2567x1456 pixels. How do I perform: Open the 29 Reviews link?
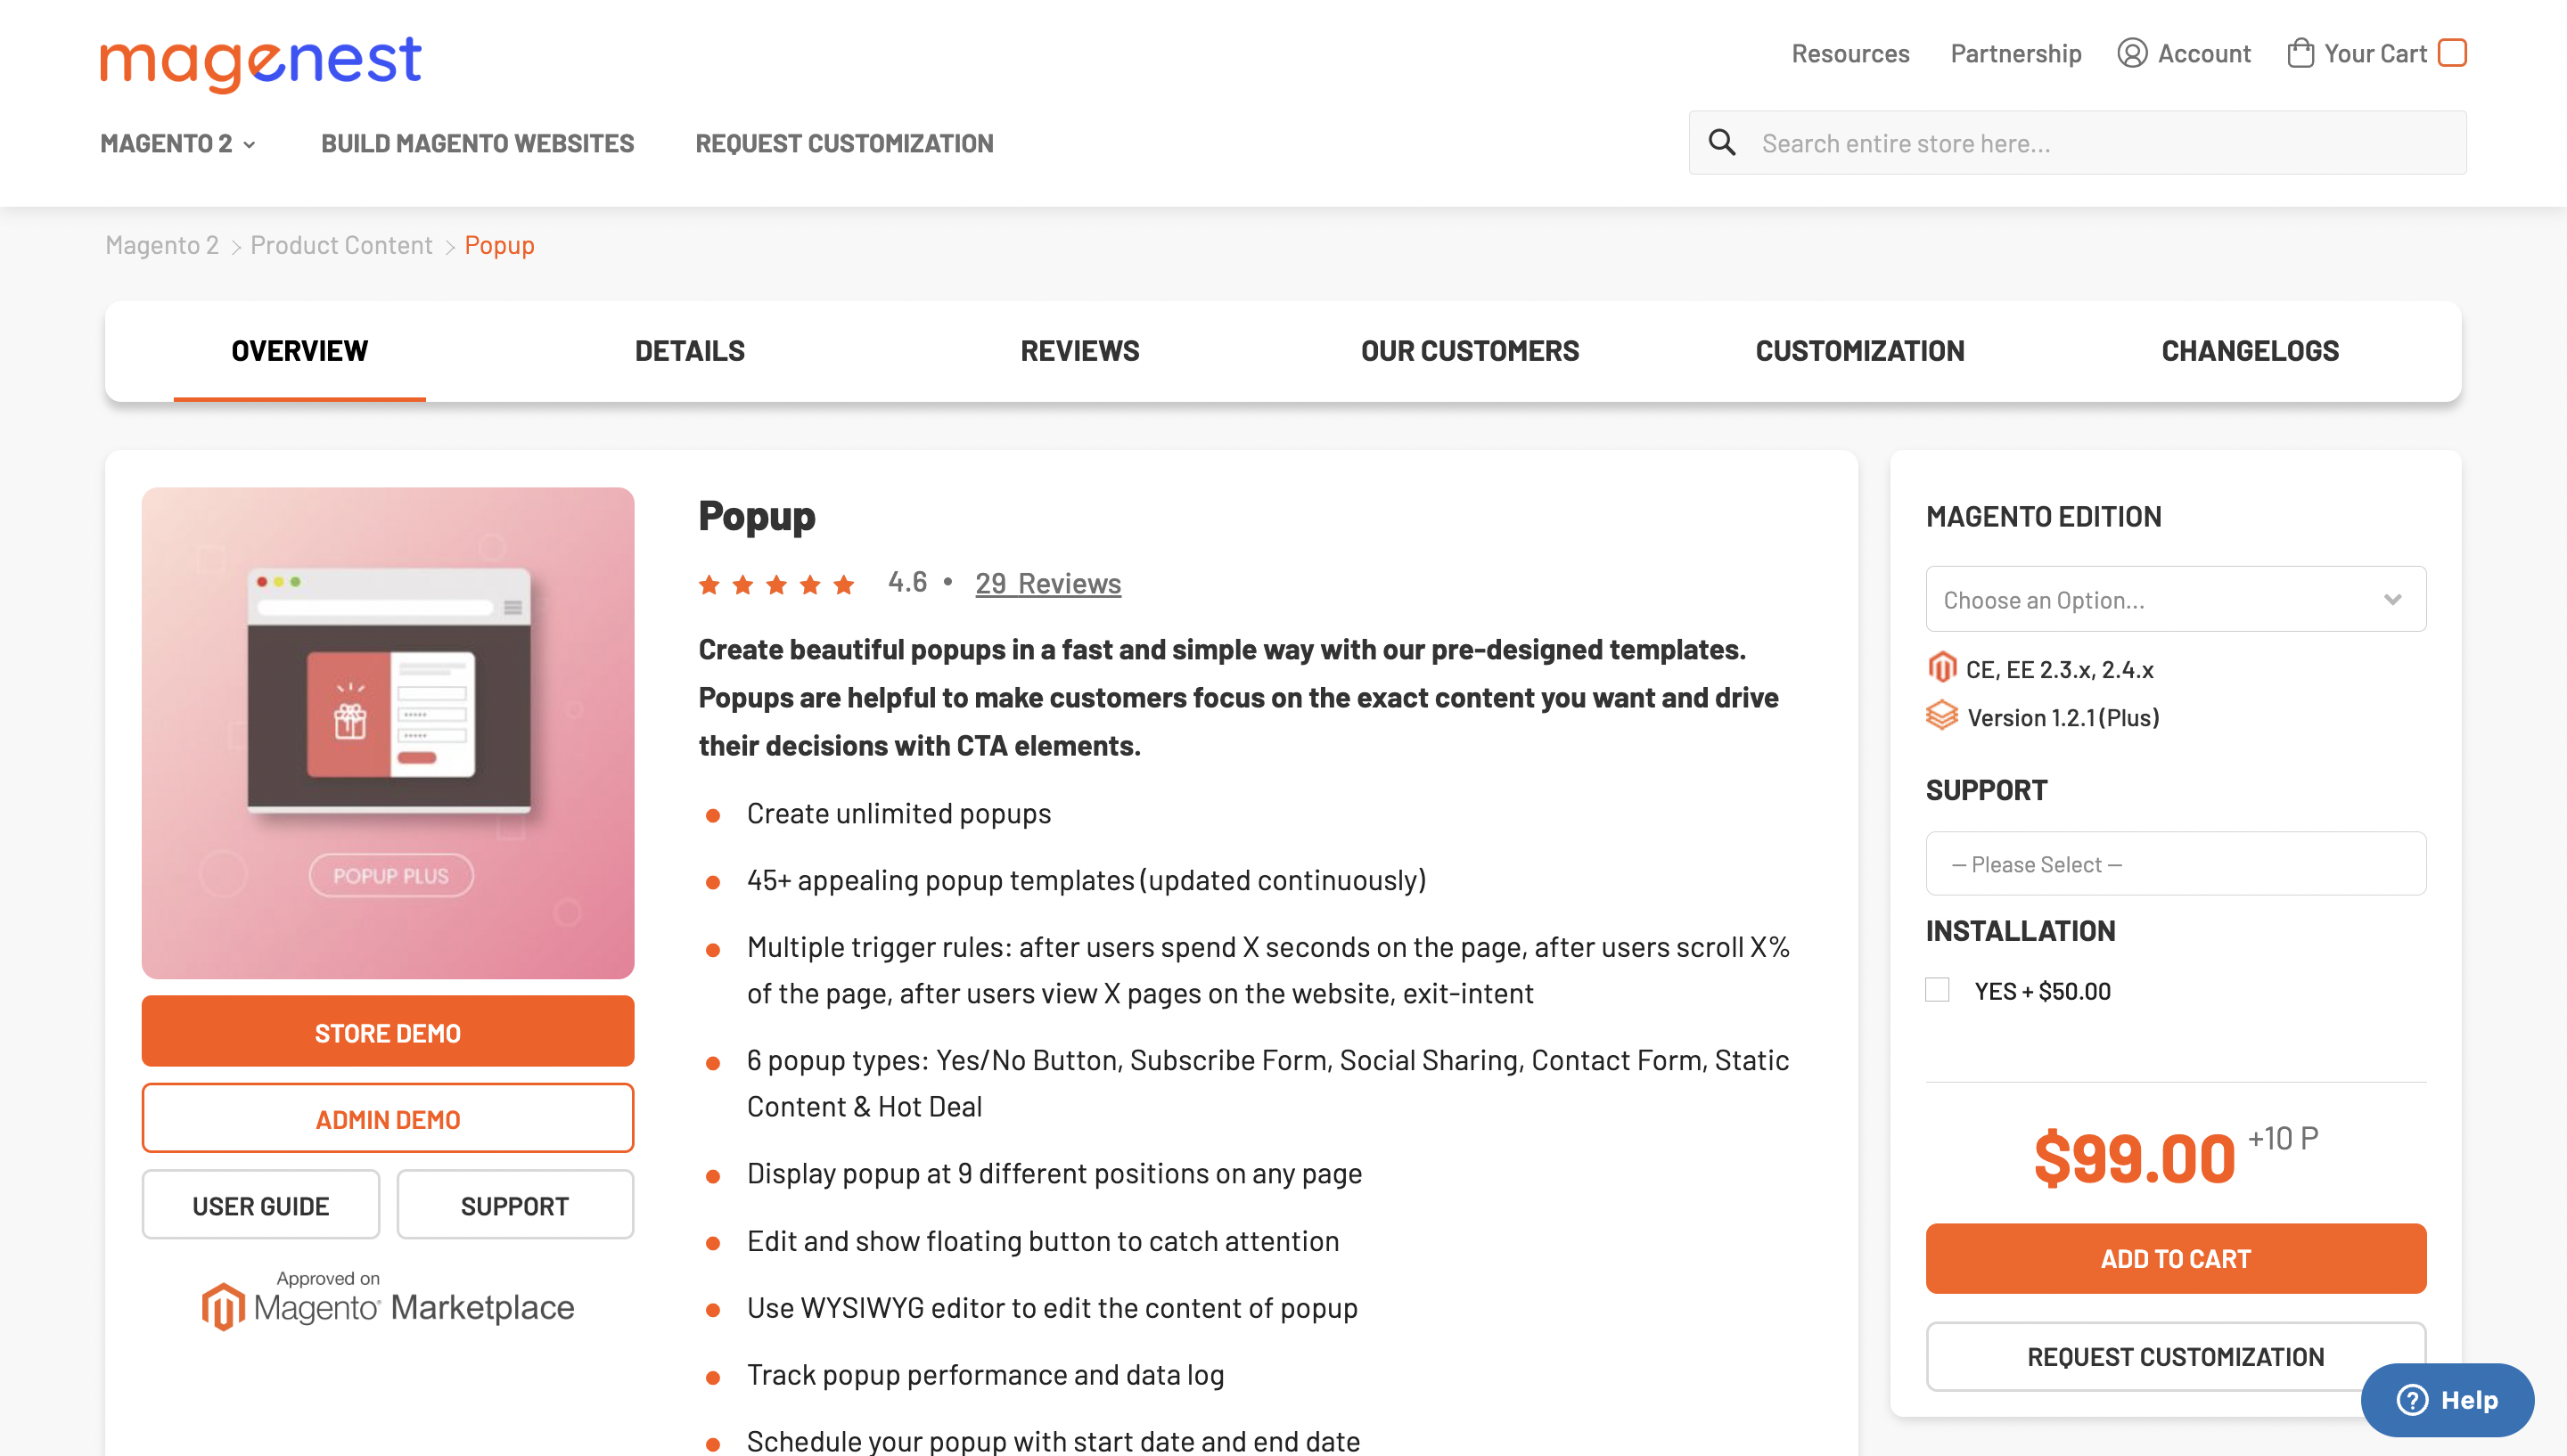1047,583
